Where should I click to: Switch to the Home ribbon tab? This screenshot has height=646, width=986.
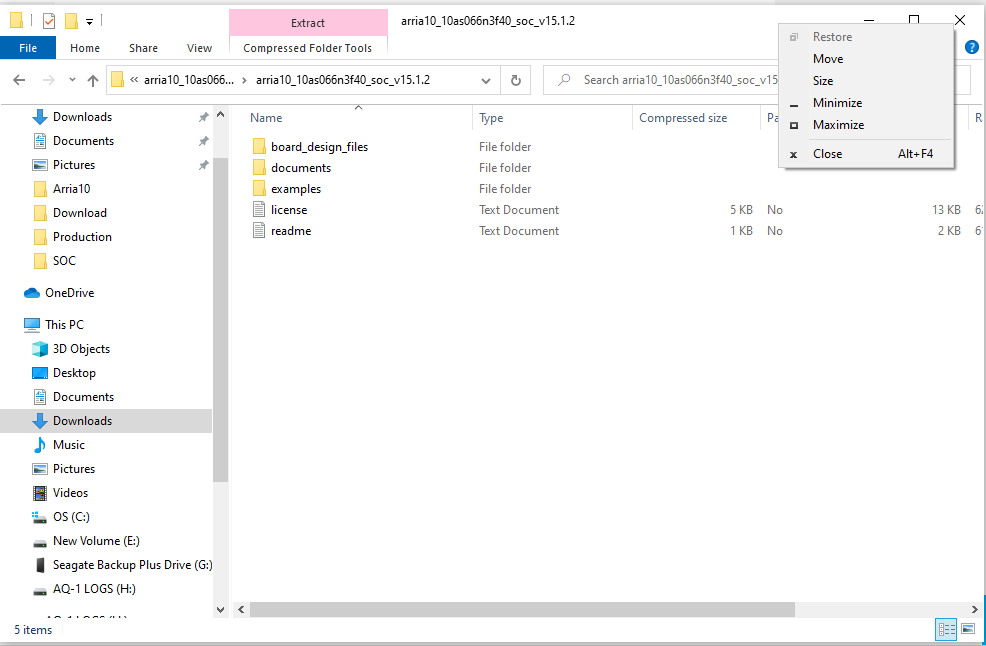85,48
